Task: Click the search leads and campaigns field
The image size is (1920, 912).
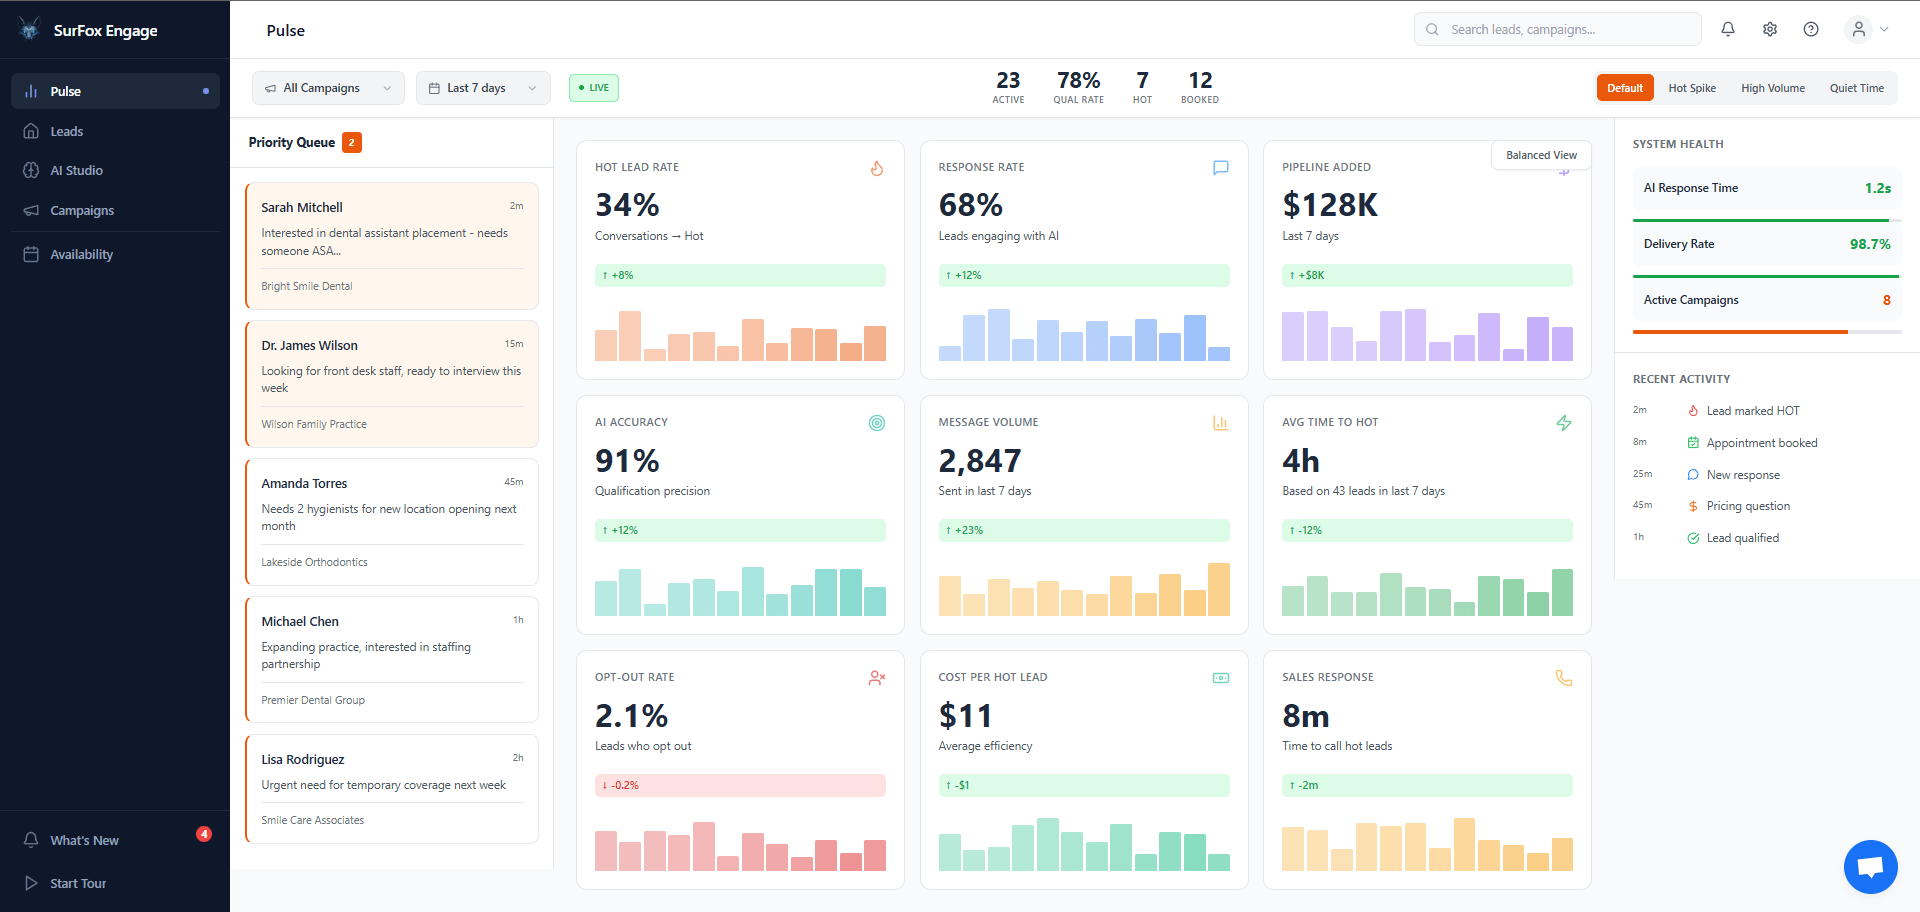Action: 1556,29
